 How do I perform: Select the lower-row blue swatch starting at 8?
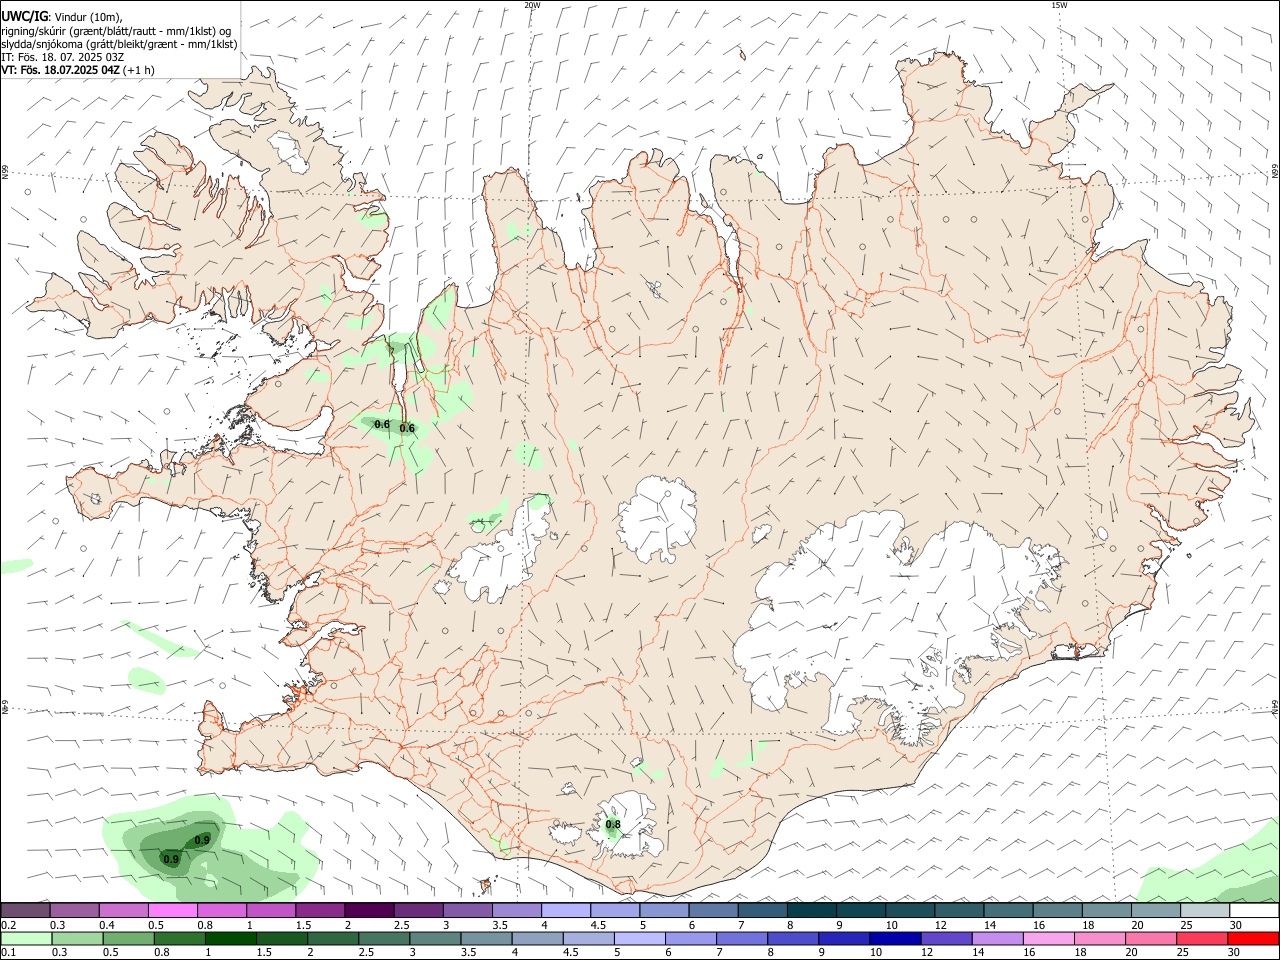(x=792, y=938)
